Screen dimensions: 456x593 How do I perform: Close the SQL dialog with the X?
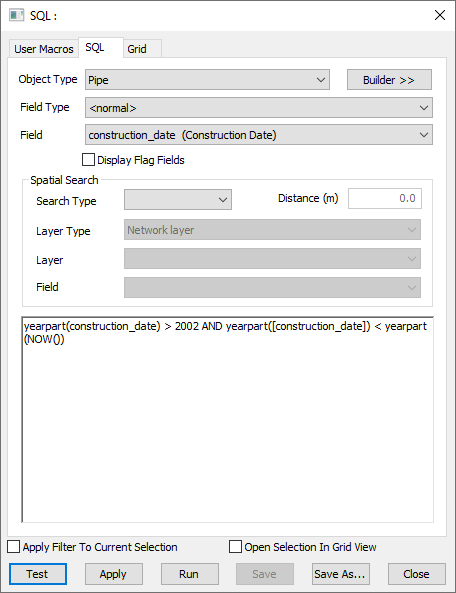click(x=440, y=15)
